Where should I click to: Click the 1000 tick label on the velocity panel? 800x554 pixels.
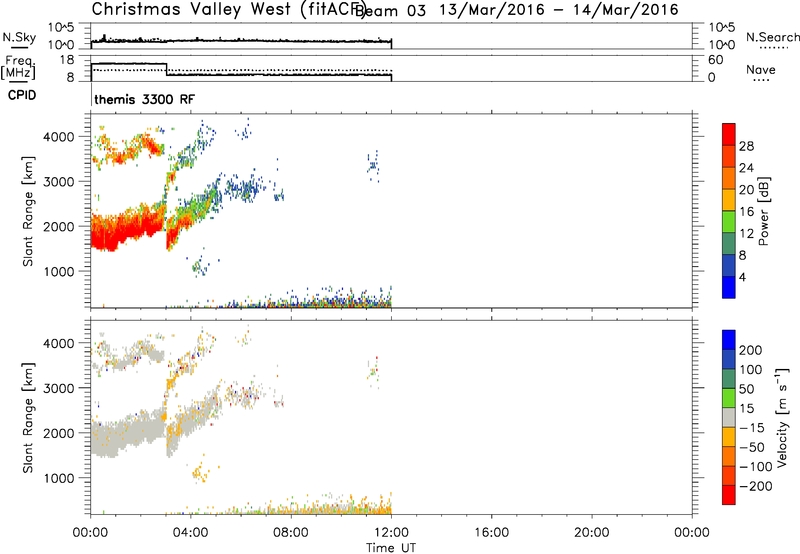coord(59,478)
